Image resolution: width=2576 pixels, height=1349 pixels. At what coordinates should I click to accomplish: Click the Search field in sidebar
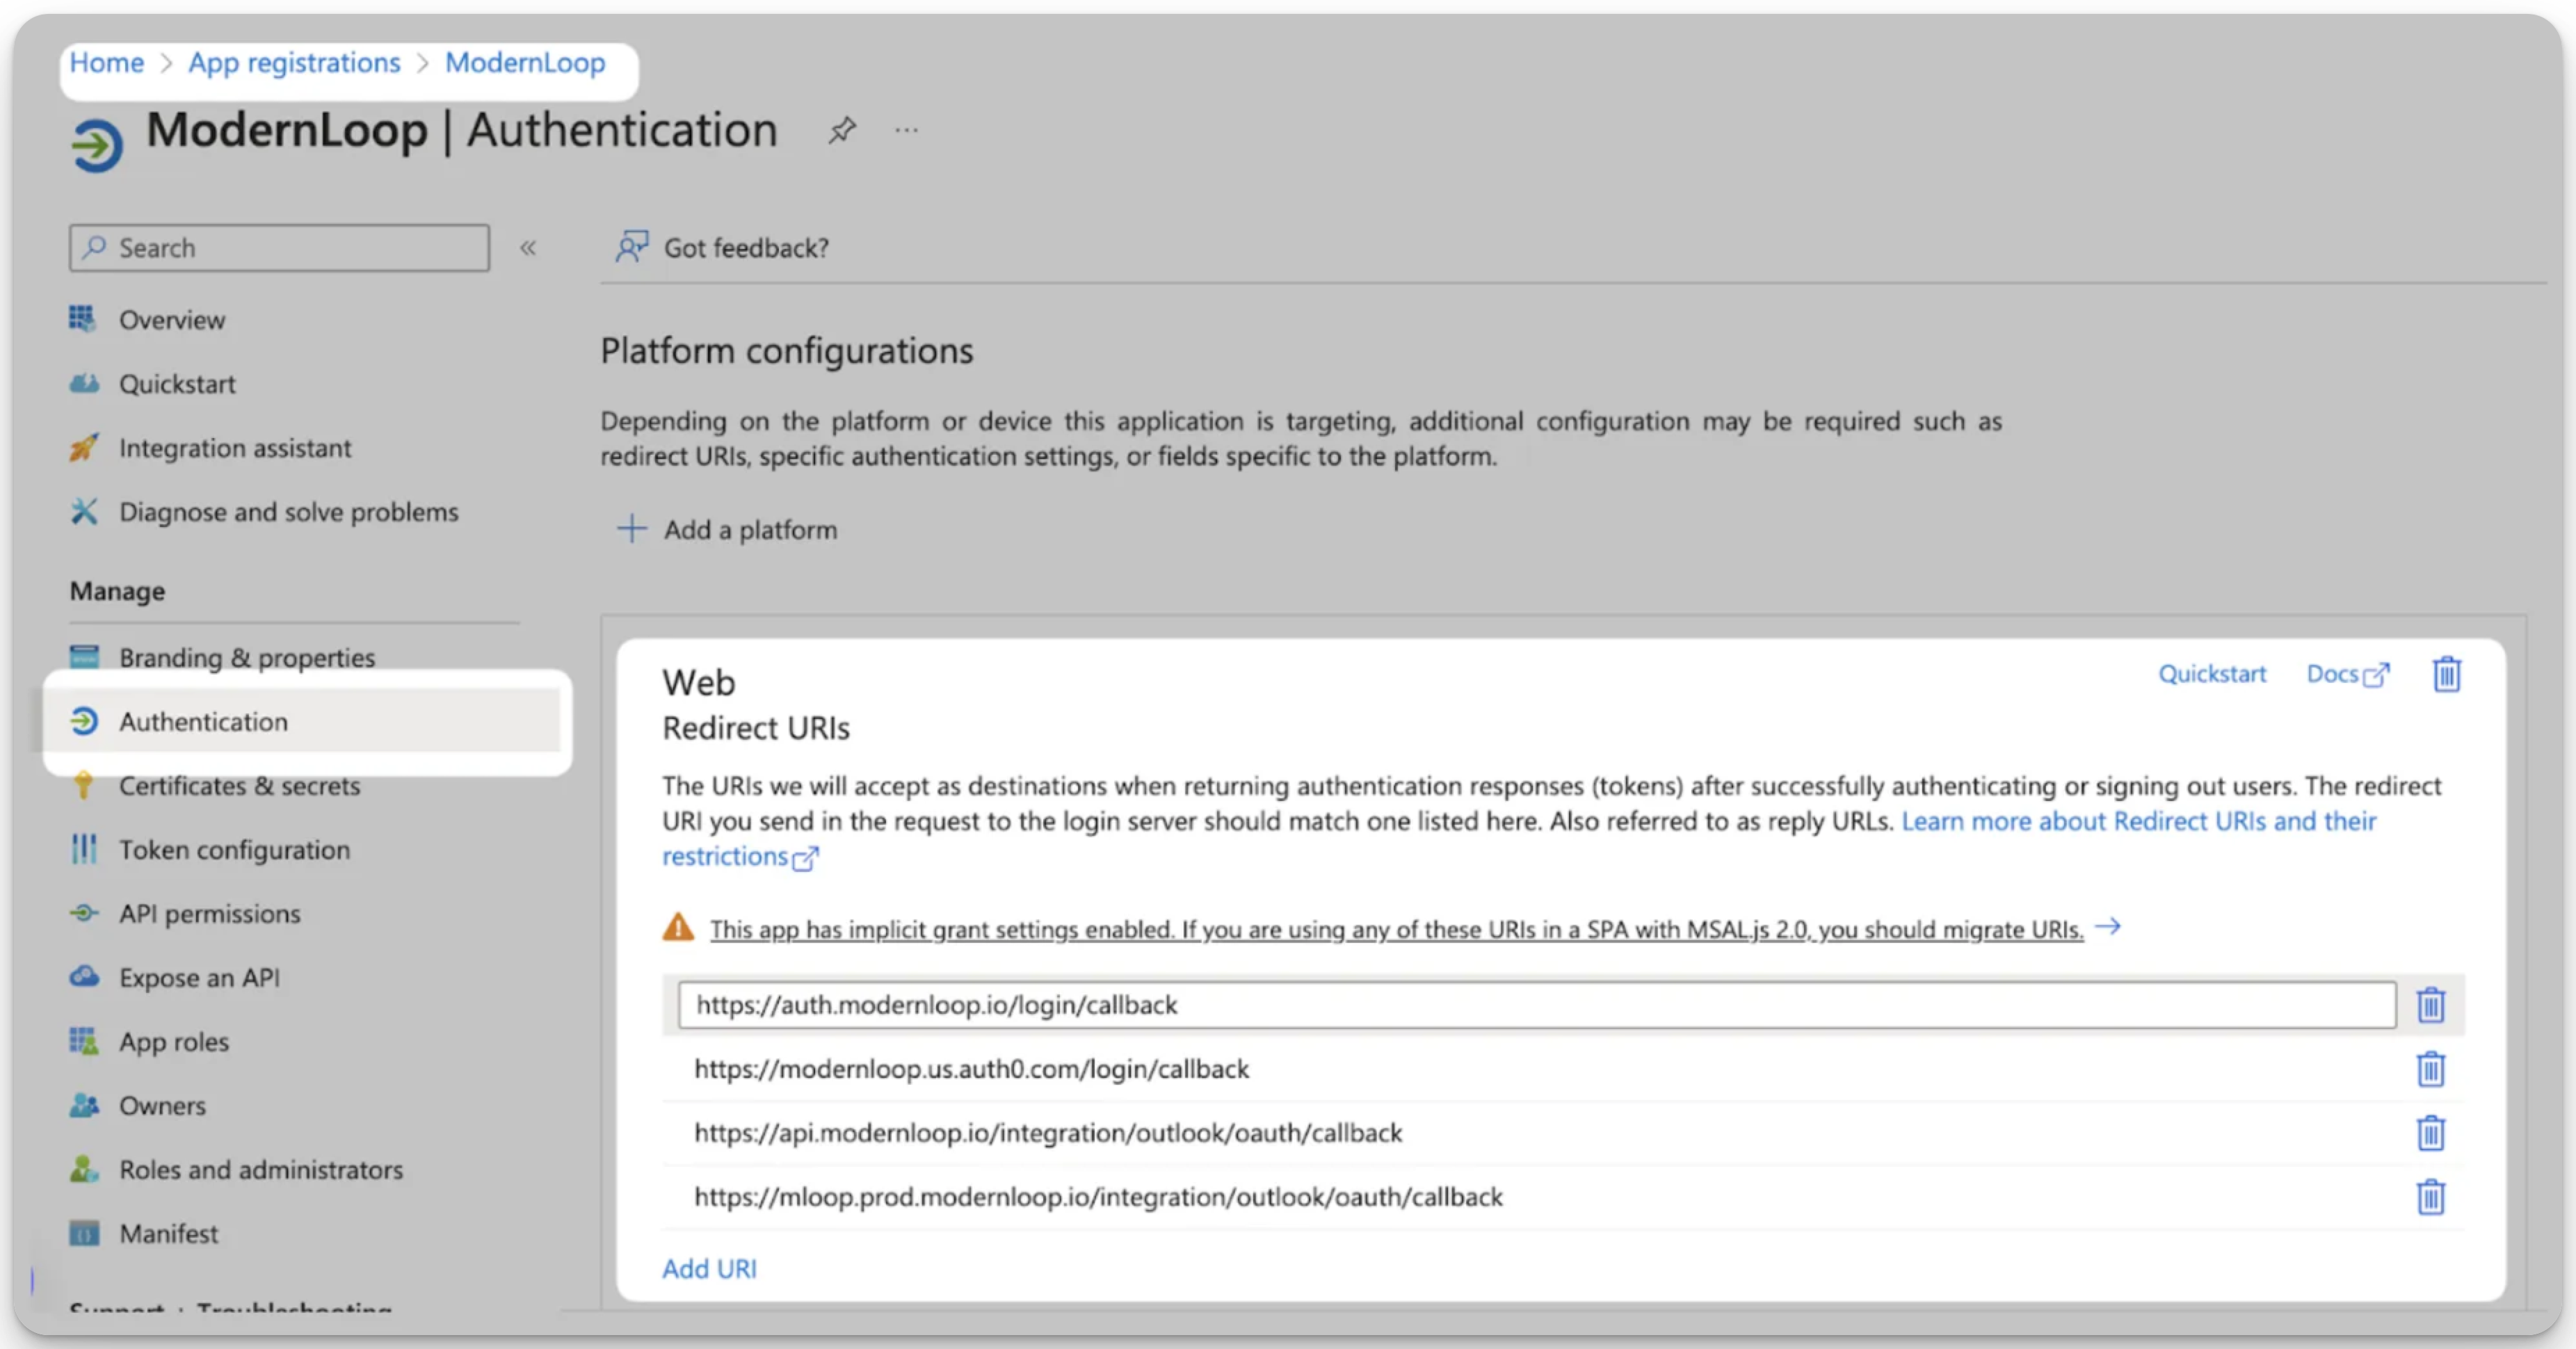coord(279,248)
